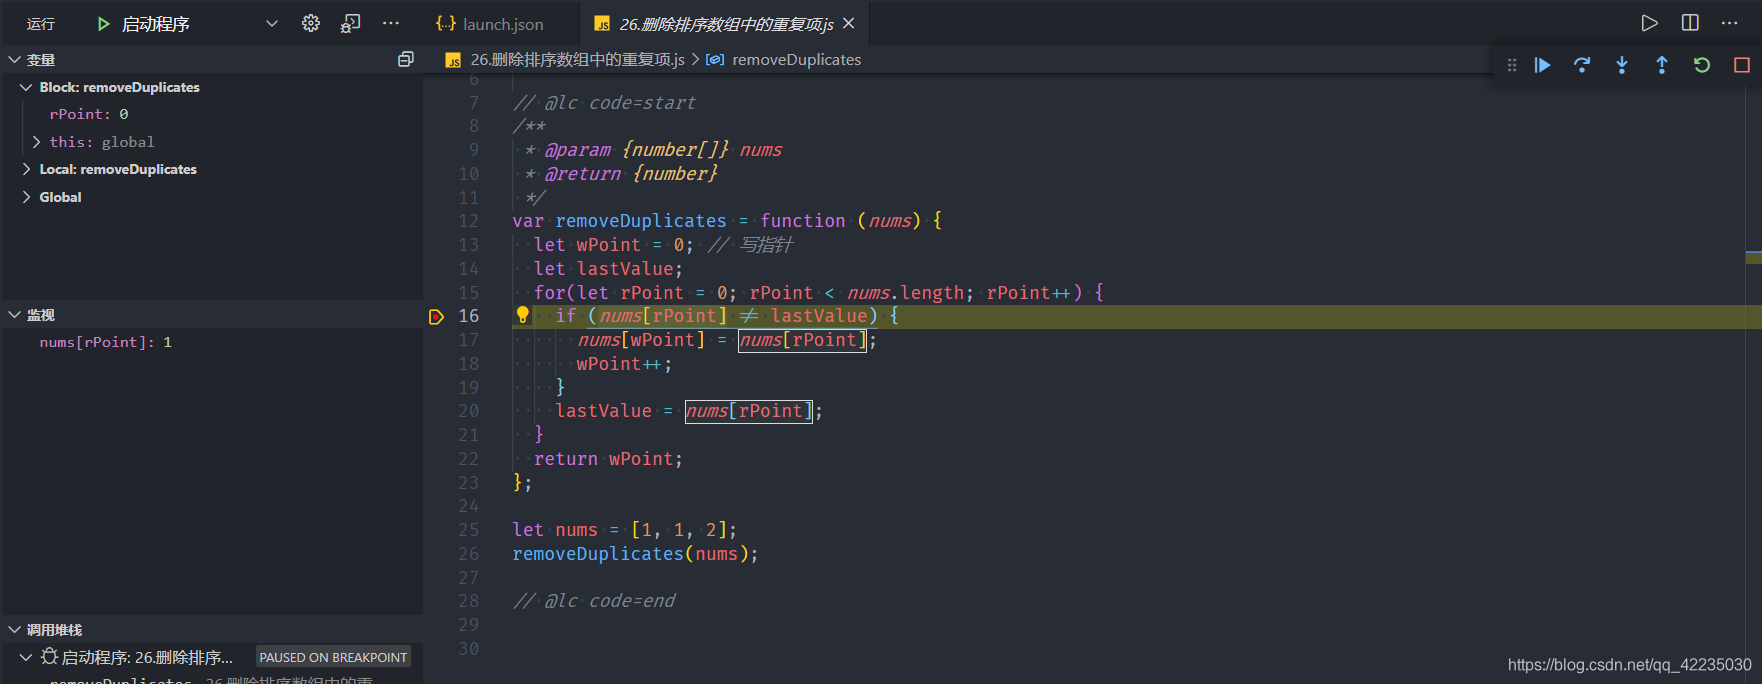Run file with editor play button
1762x684 pixels.
click(1650, 23)
